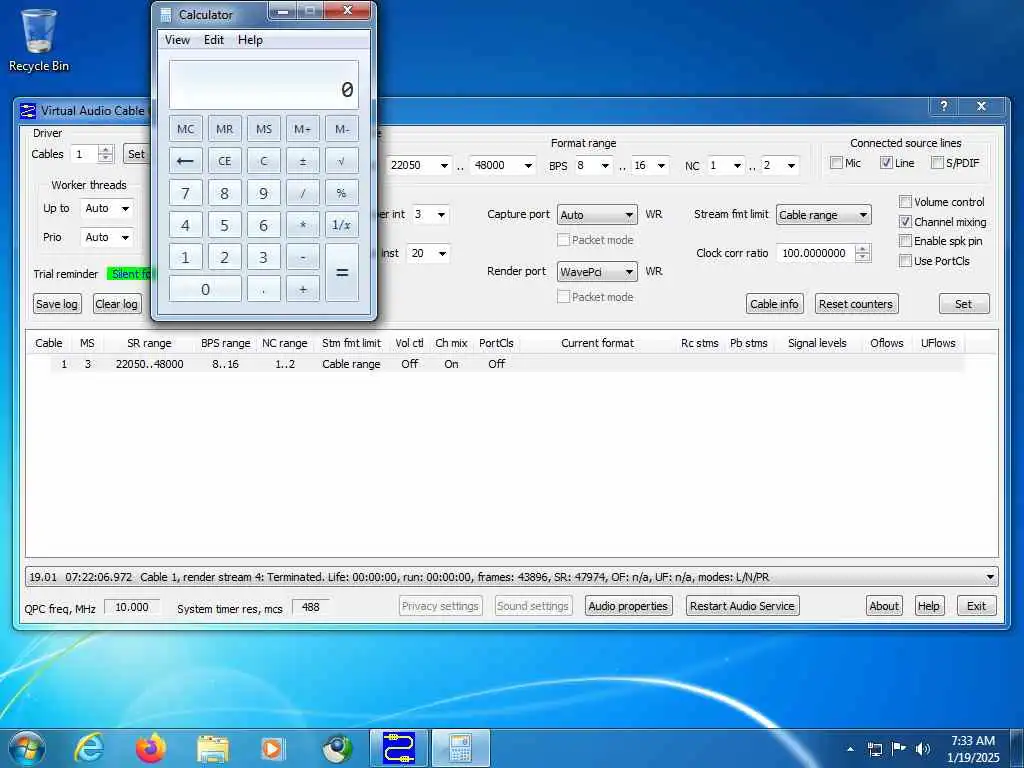The image size is (1024, 768).
Task: Expand the event log message dropdown
Action: tap(990, 577)
